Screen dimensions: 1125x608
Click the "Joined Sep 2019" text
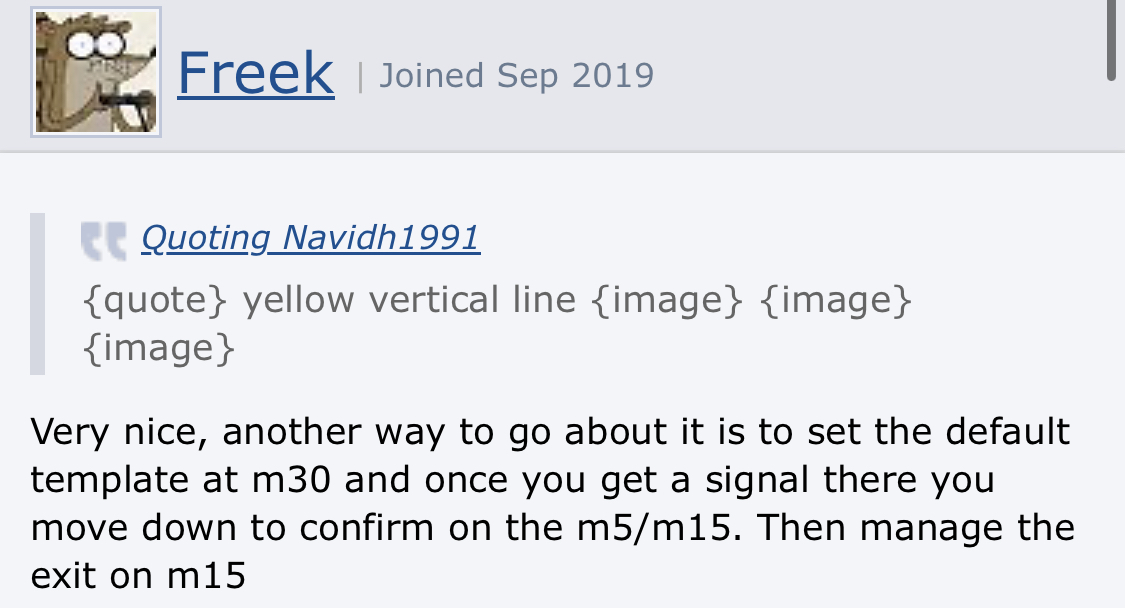[x=516, y=75]
